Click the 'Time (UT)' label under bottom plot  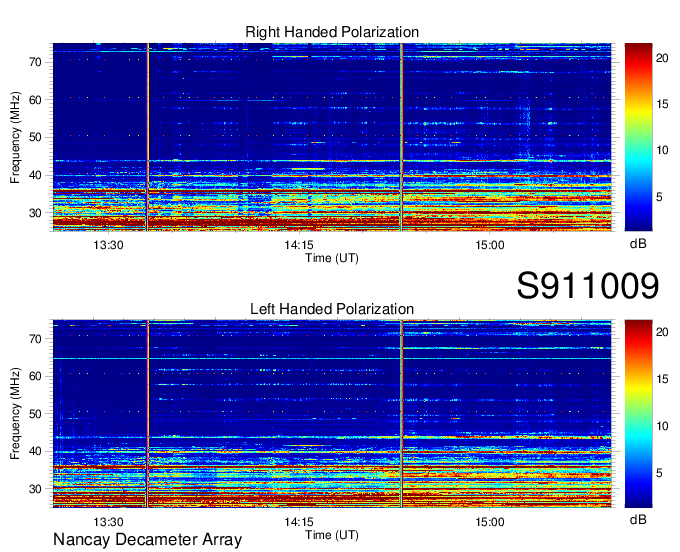point(332,535)
